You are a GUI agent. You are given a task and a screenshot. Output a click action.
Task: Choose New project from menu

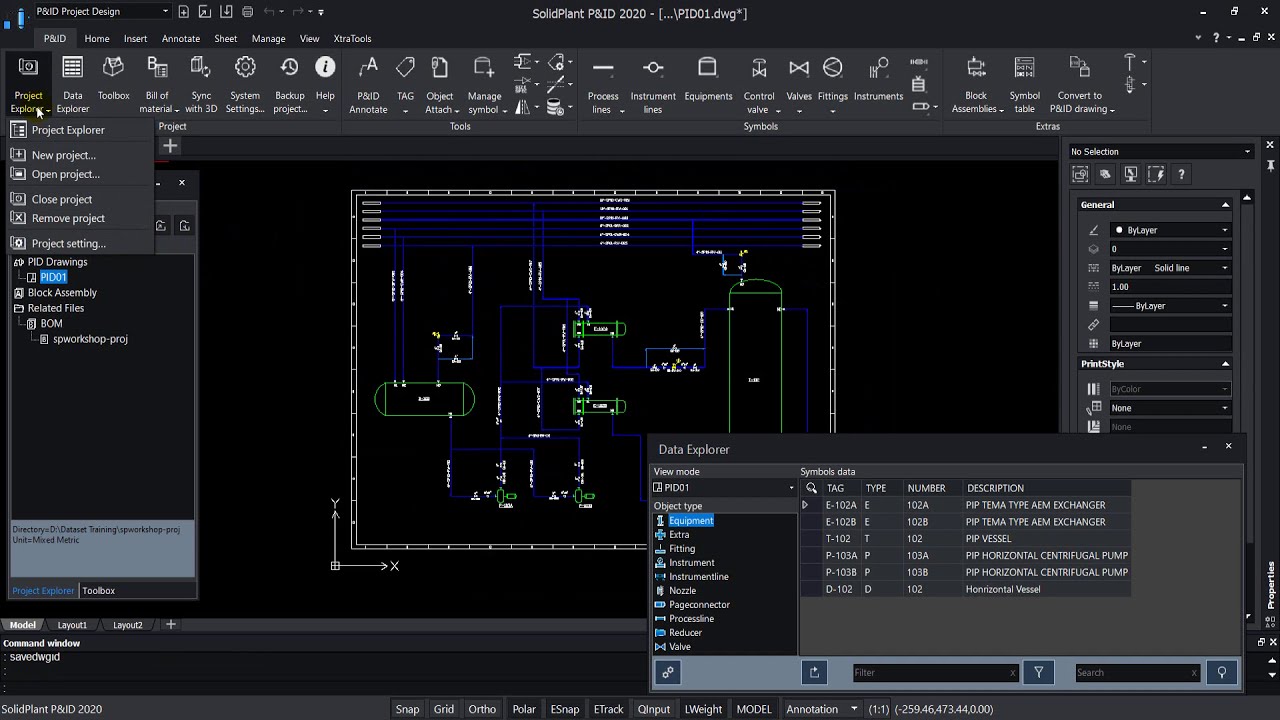tap(64, 155)
